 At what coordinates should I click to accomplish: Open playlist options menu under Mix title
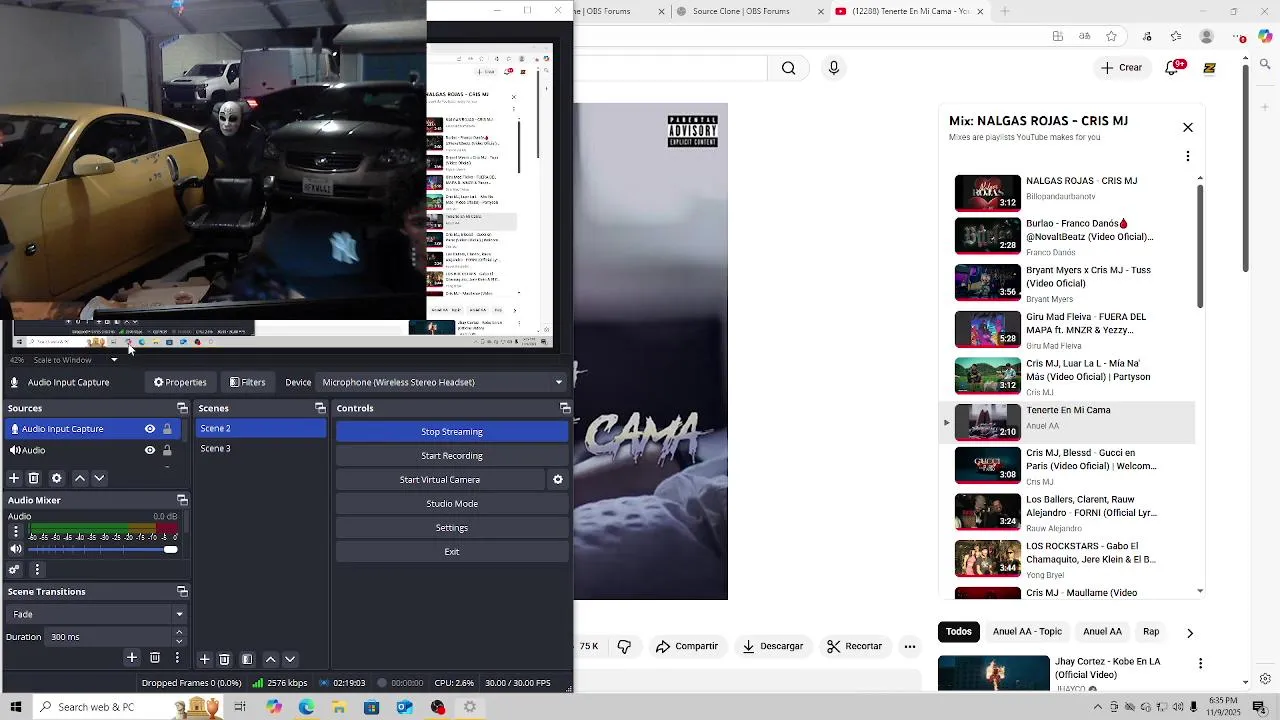1188,156
